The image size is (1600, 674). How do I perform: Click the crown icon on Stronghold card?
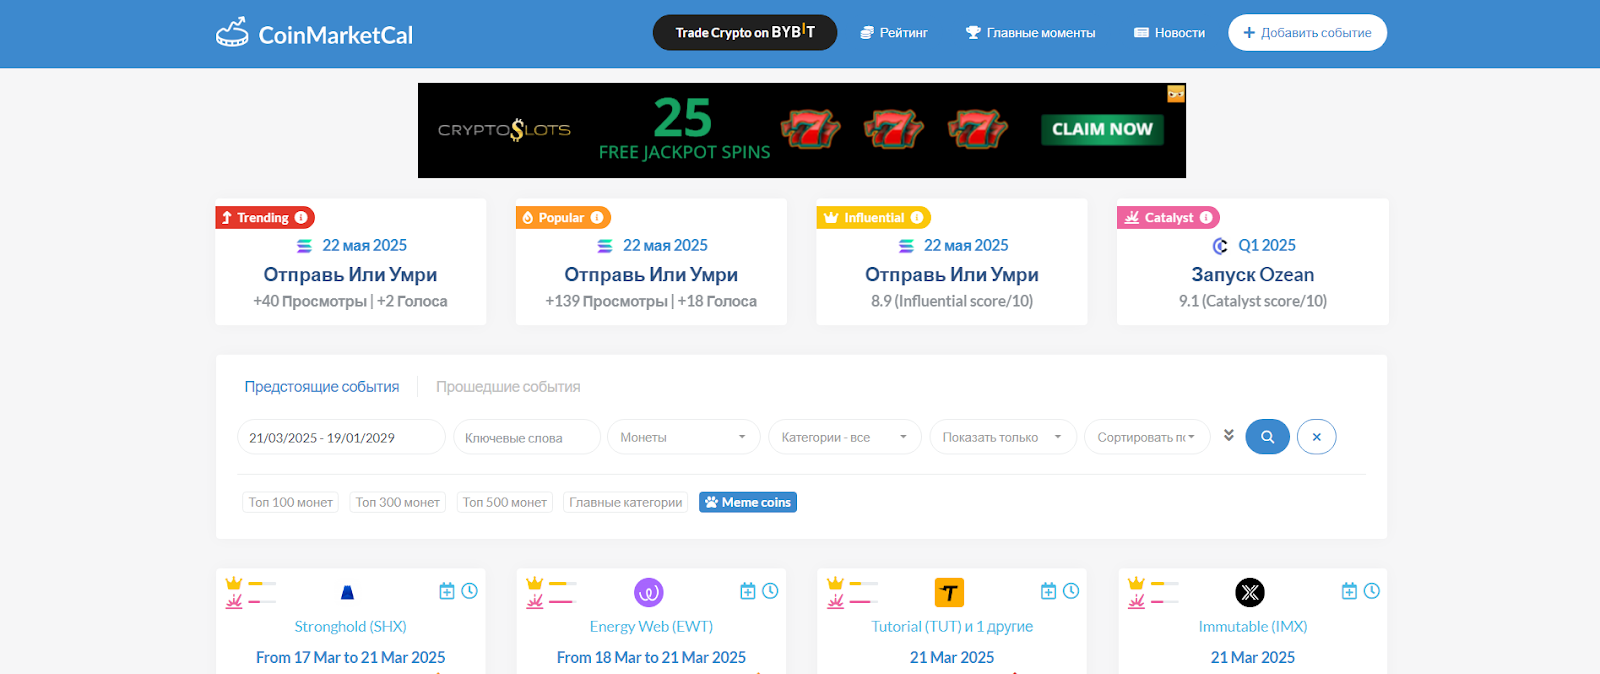click(234, 583)
